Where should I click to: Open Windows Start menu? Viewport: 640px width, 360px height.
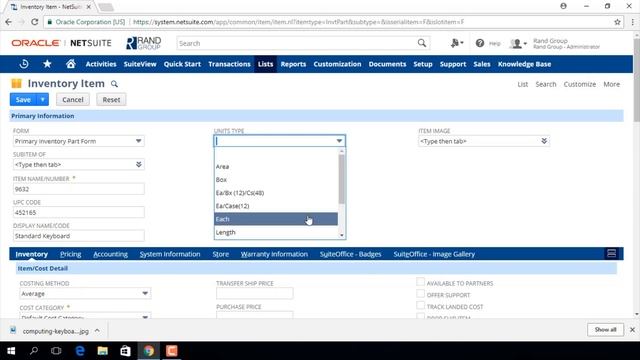pos(11,351)
